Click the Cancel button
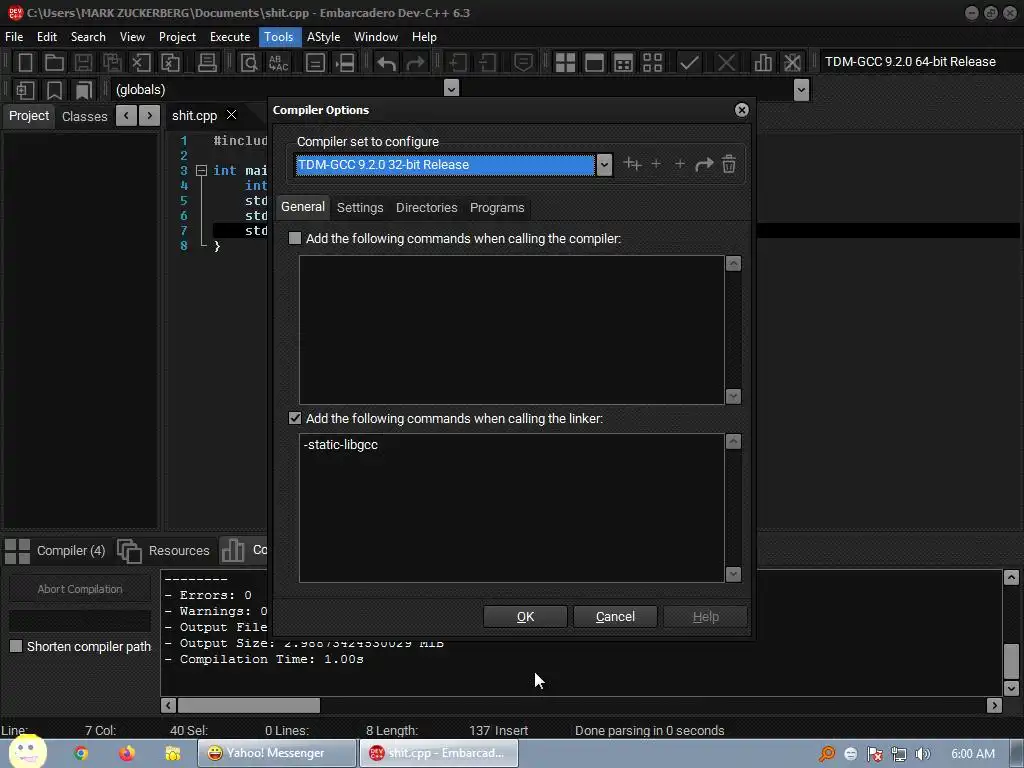 pos(615,616)
